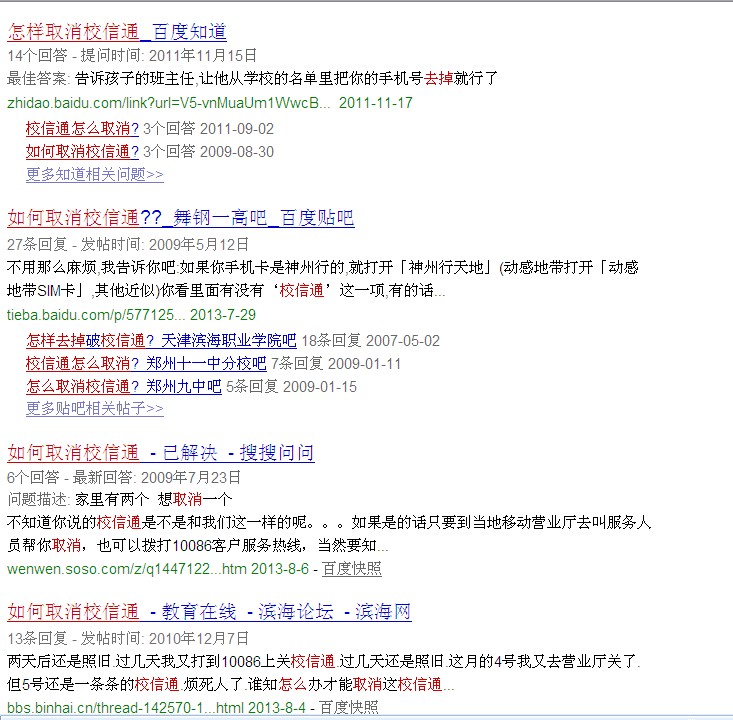Image resolution: width=733 pixels, height=720 pixels.
Task: Click 校信通怎么取消? link with 3个回答 2011-09-02
Action: click(82, 128)
